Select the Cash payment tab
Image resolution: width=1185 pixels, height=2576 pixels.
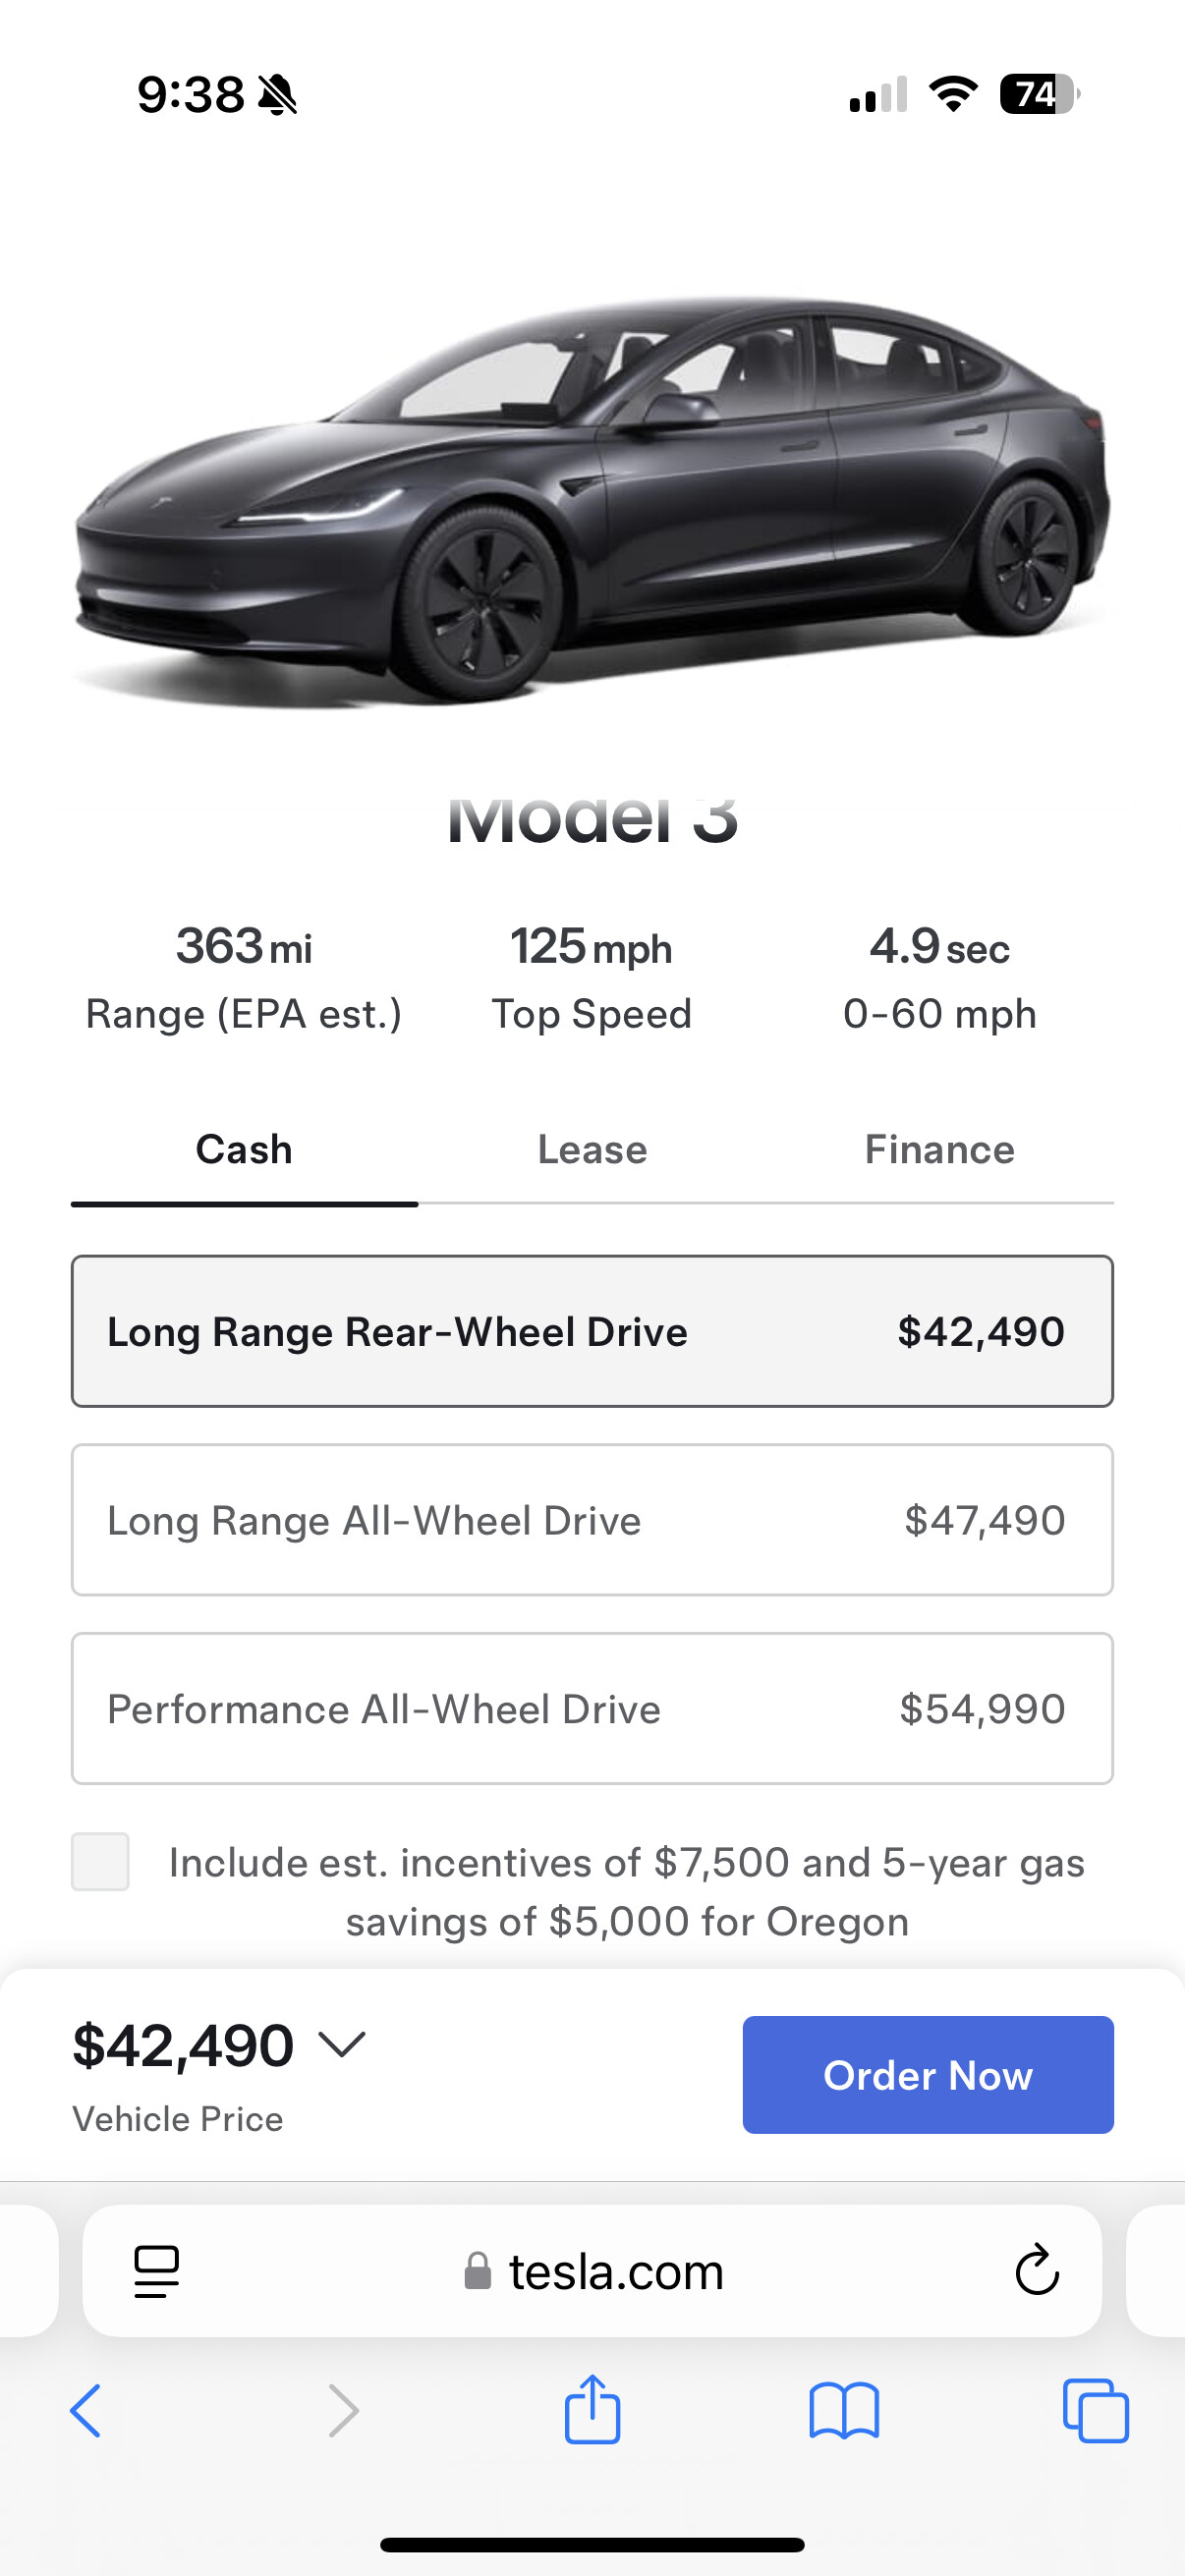[244, 1150]
